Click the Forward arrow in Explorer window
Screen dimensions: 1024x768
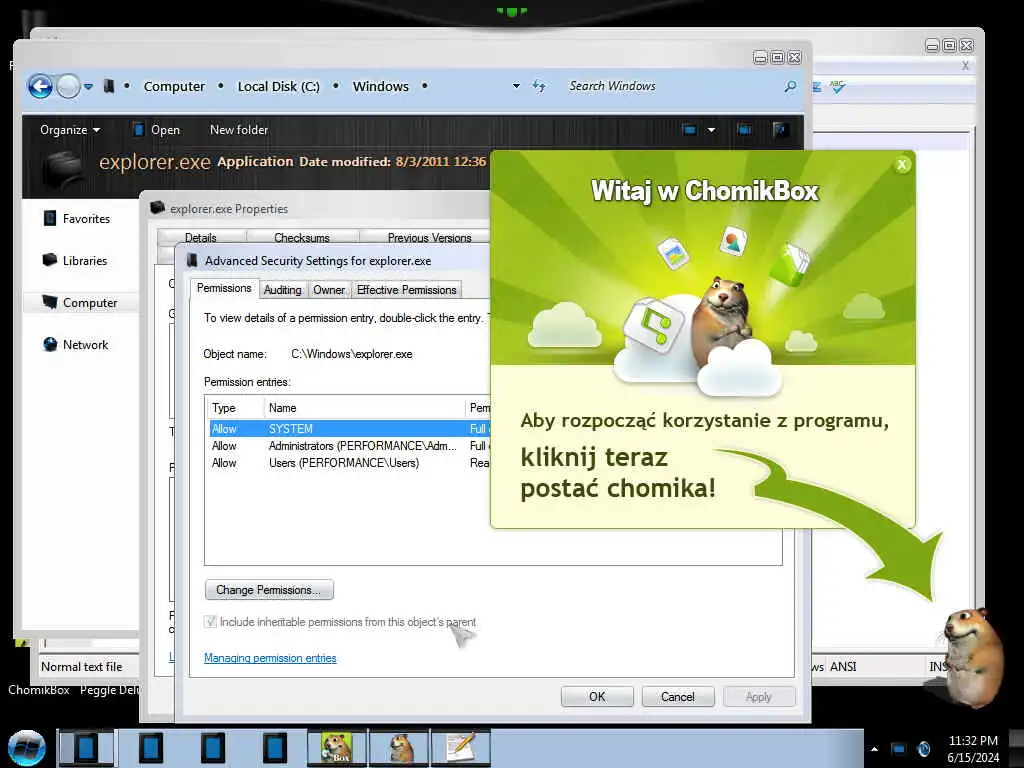pos(68,86)
